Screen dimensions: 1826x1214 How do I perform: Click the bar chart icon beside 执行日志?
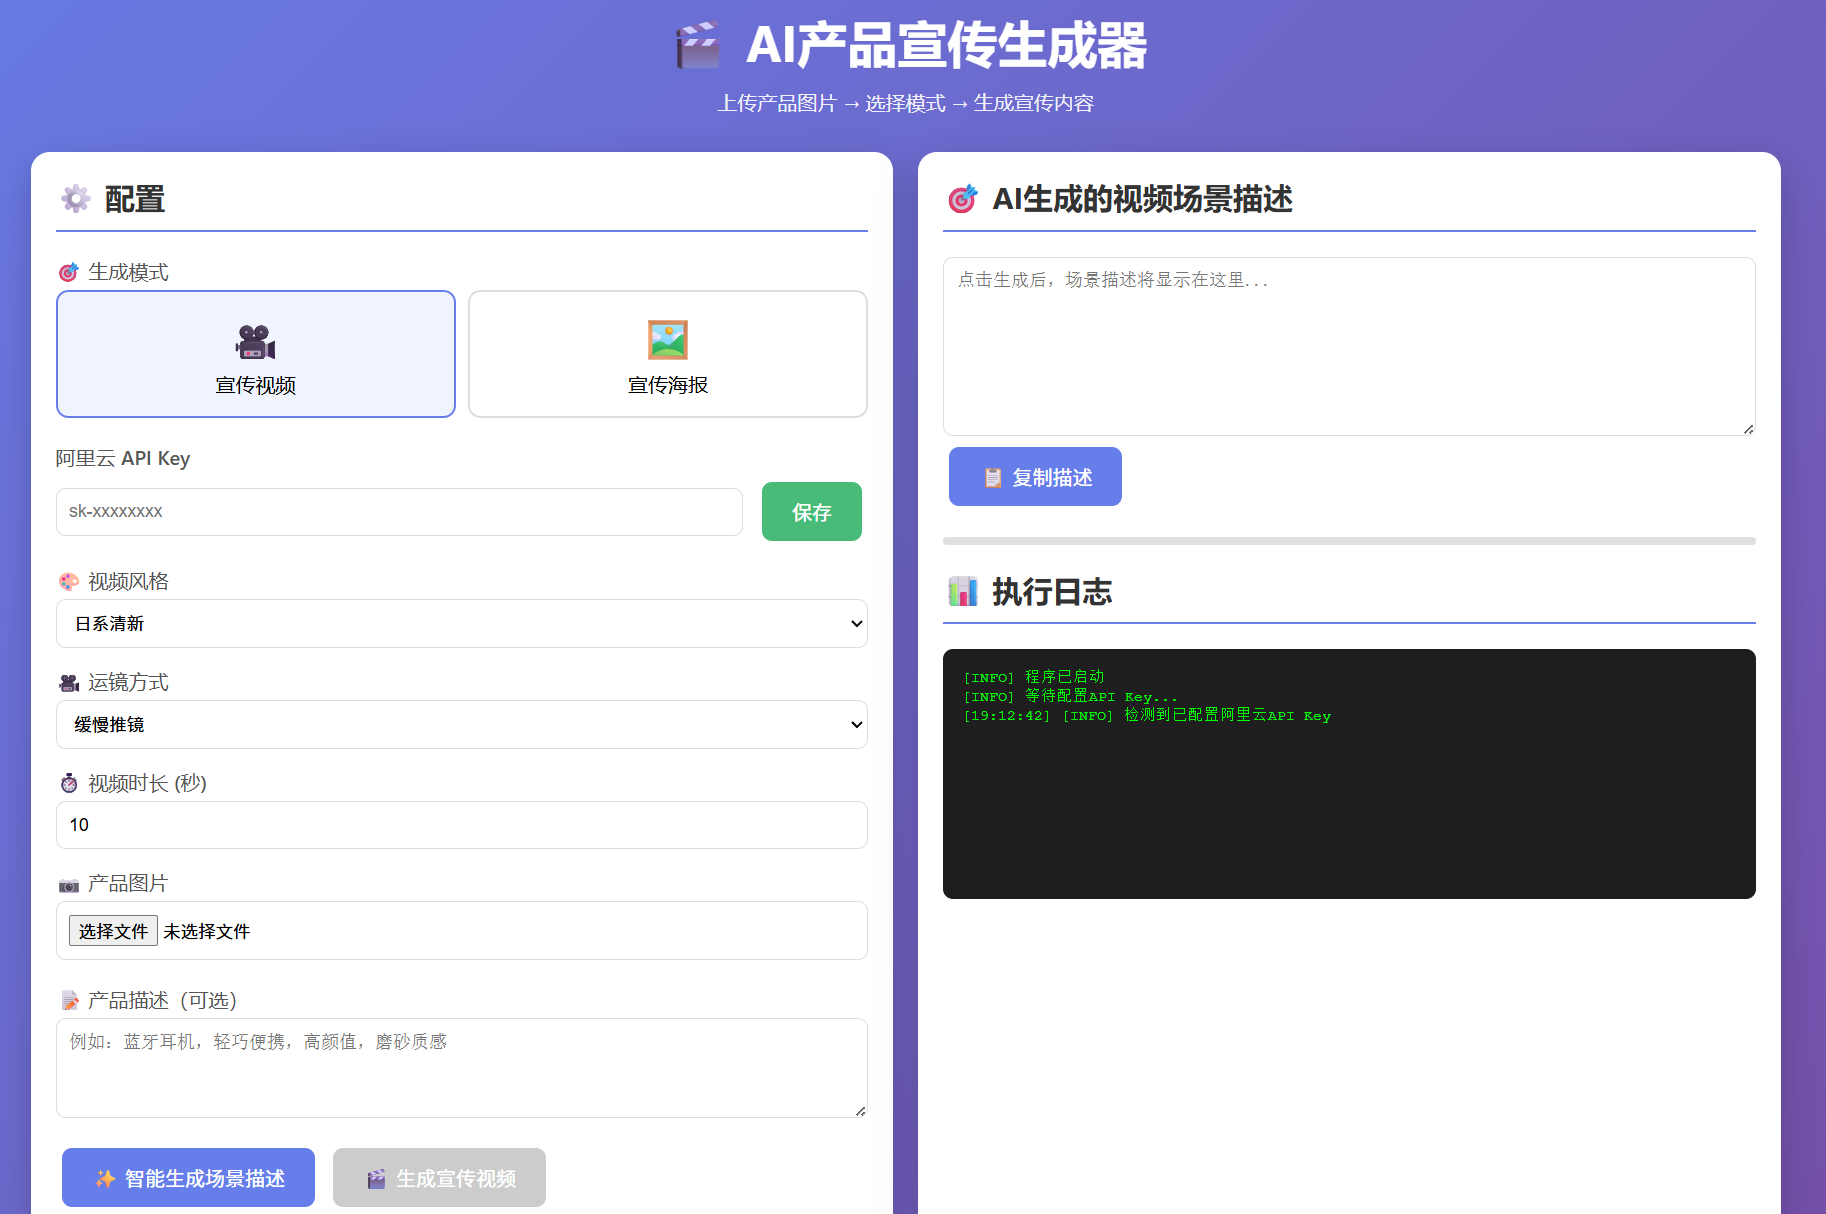coord(962,591)
